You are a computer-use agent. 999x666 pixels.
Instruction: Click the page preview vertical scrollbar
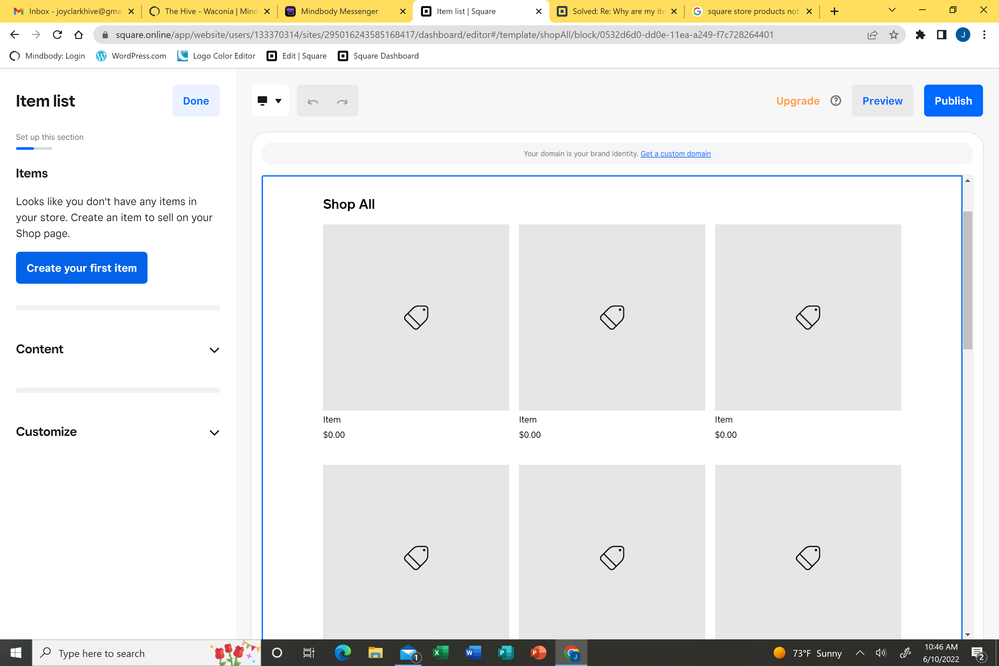(x=967, y=280)
